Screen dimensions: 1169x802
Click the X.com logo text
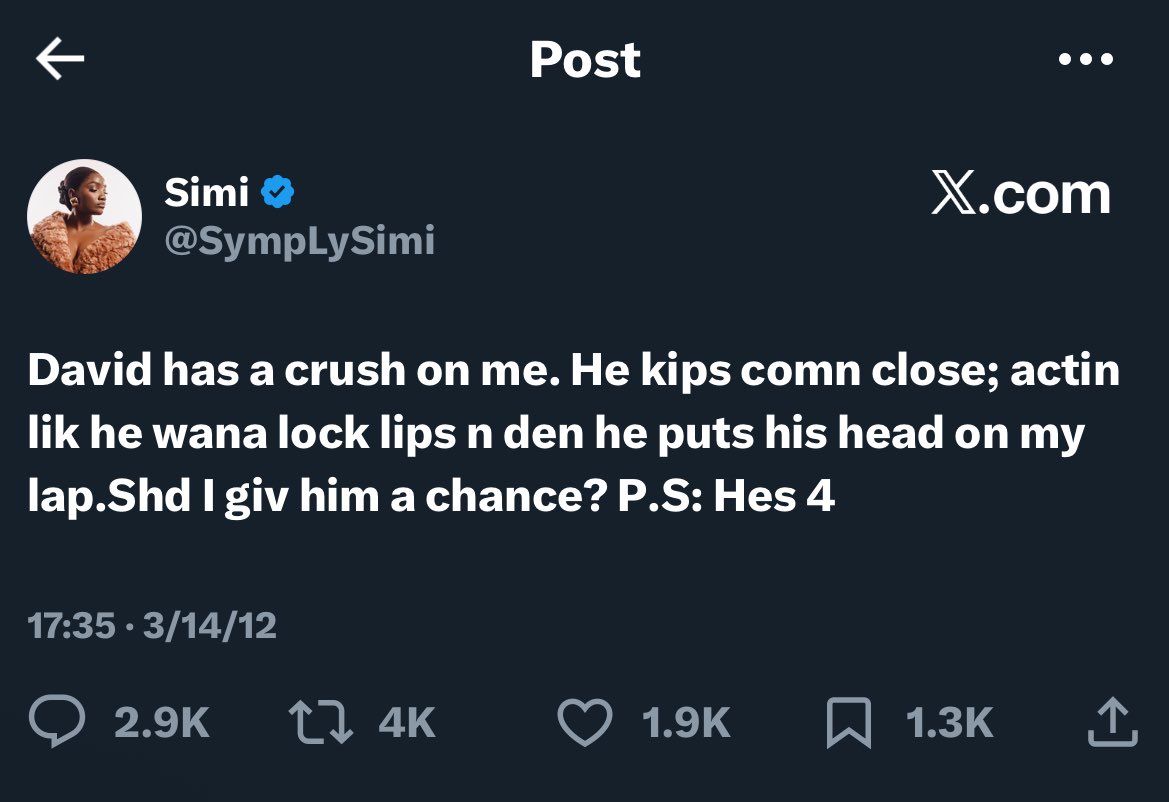(x=1020, y=194)
